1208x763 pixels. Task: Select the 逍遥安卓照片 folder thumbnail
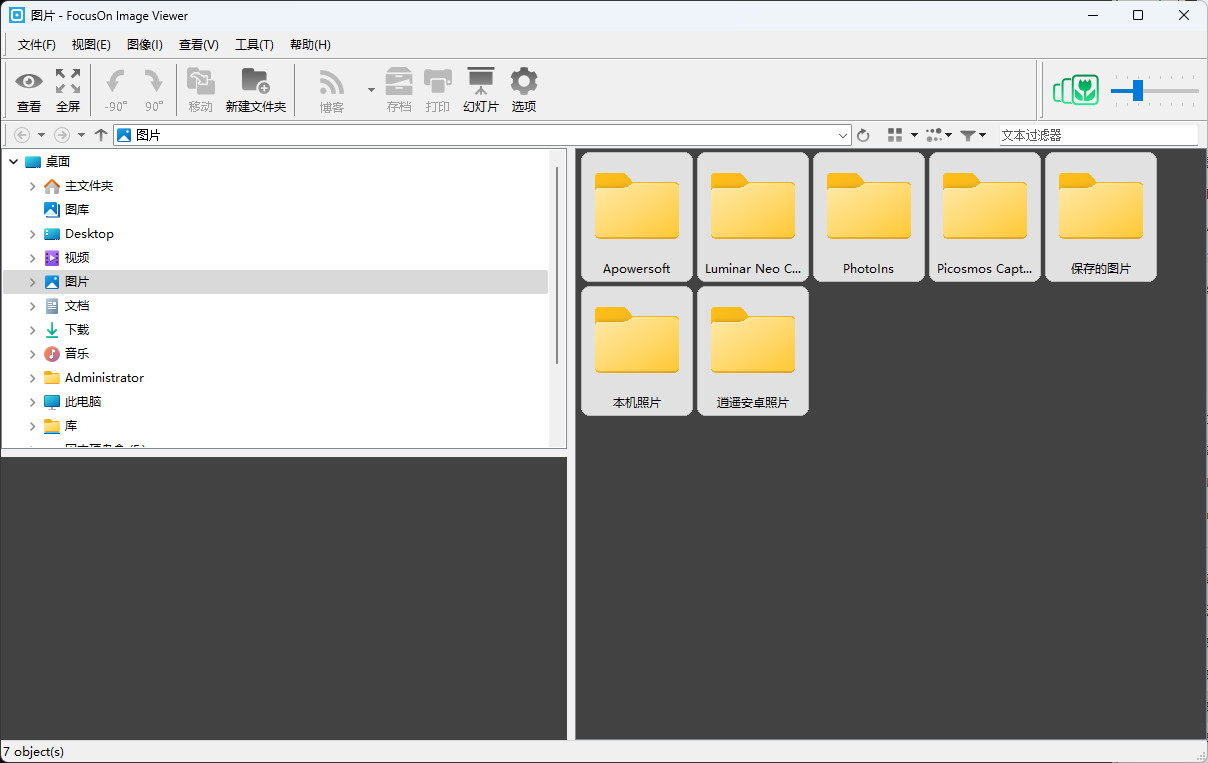[753, 351]
